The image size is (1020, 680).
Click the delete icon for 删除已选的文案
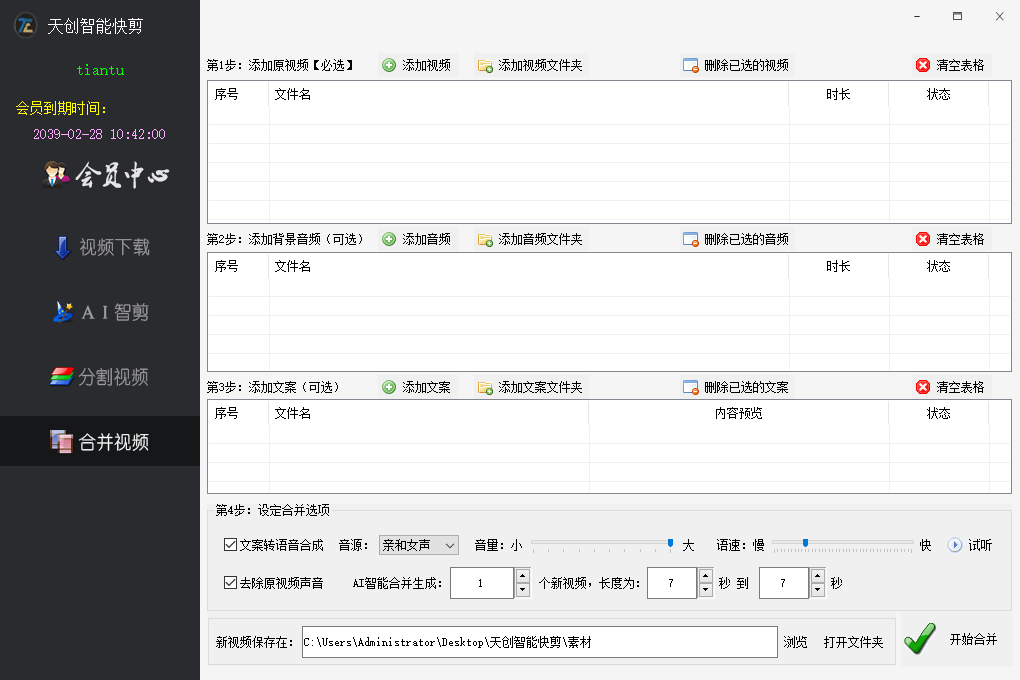coord(690,387)
